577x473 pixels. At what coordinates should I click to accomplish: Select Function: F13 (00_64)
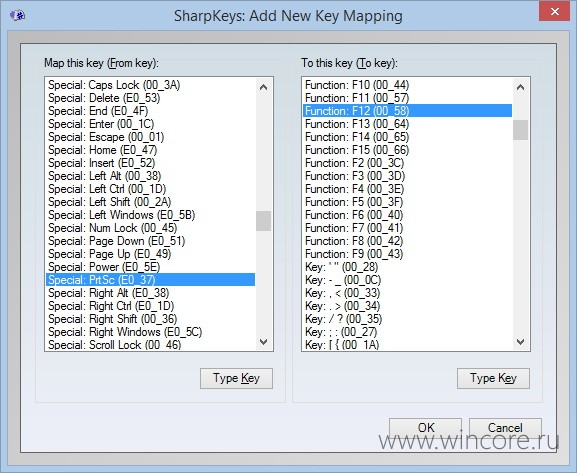point(407,124)
